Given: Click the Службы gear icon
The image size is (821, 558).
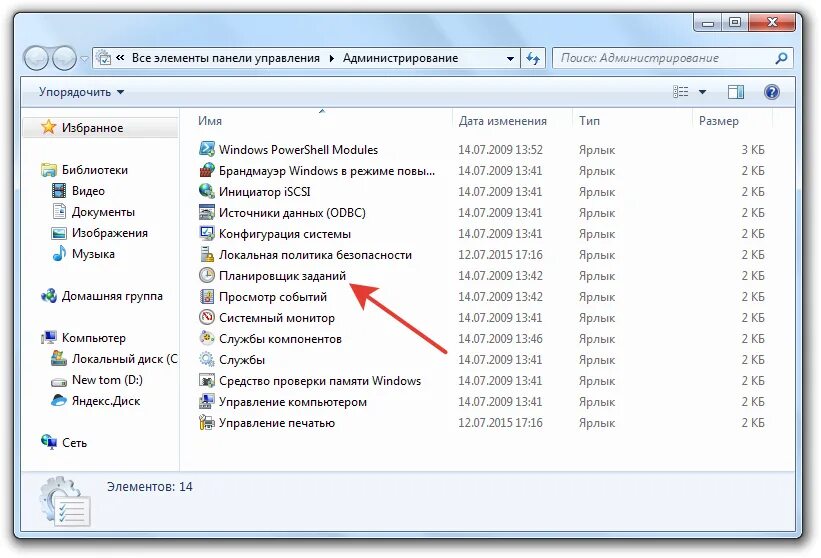Looking at the screenshot, I should [207, 359].
